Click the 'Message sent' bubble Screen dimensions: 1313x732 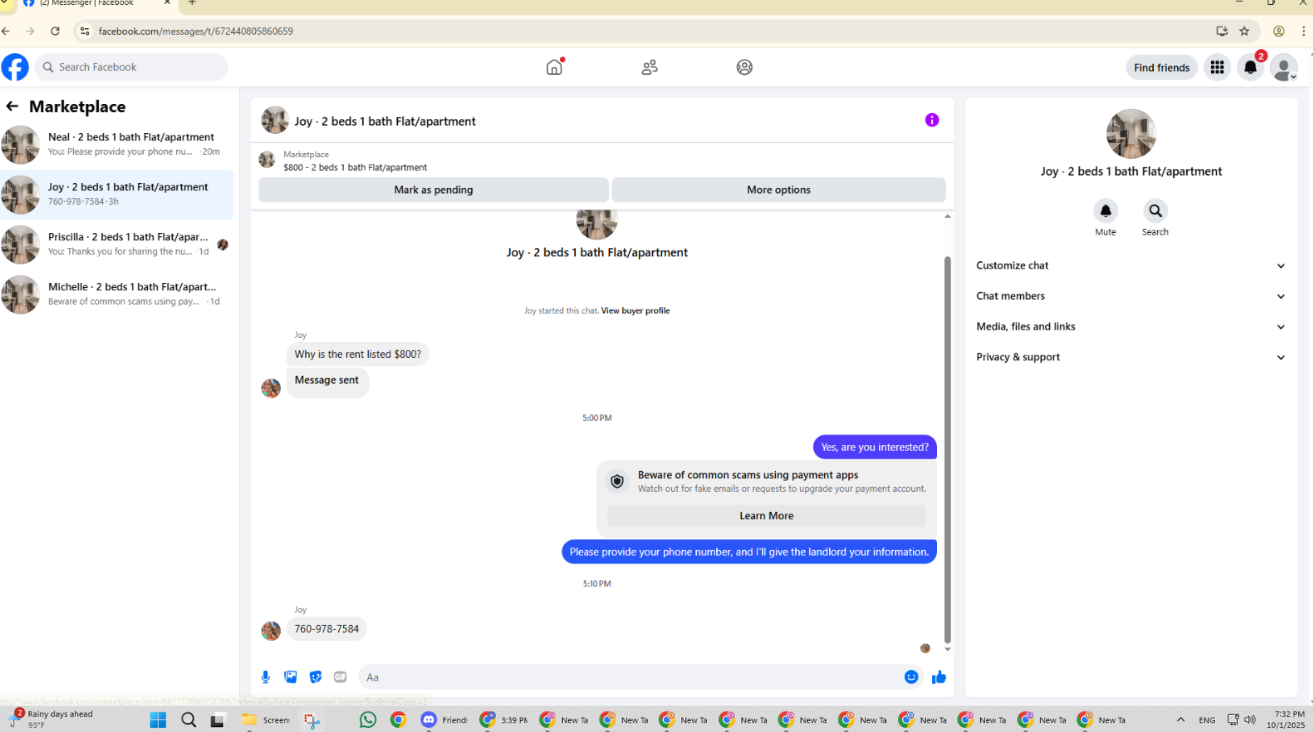pos(327,381)
